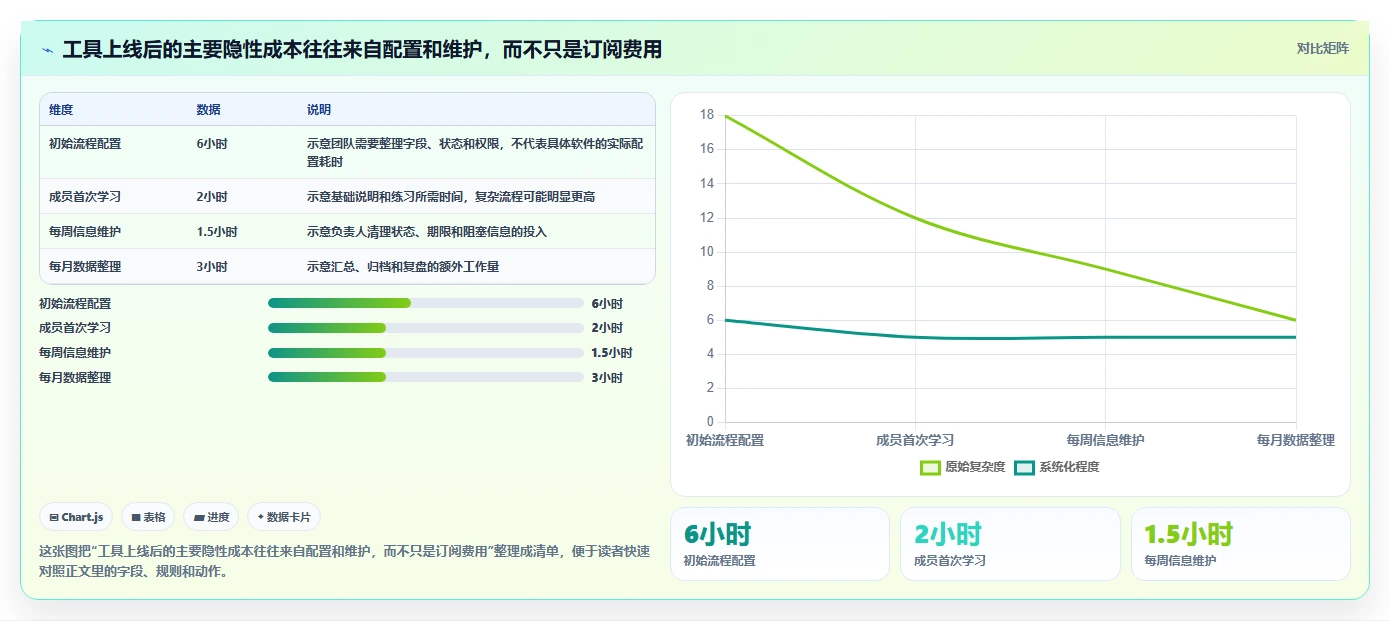Click the 18 tick on the y-axis
This screenshot has height=621, width=1390.
click(x=707, y=115)
